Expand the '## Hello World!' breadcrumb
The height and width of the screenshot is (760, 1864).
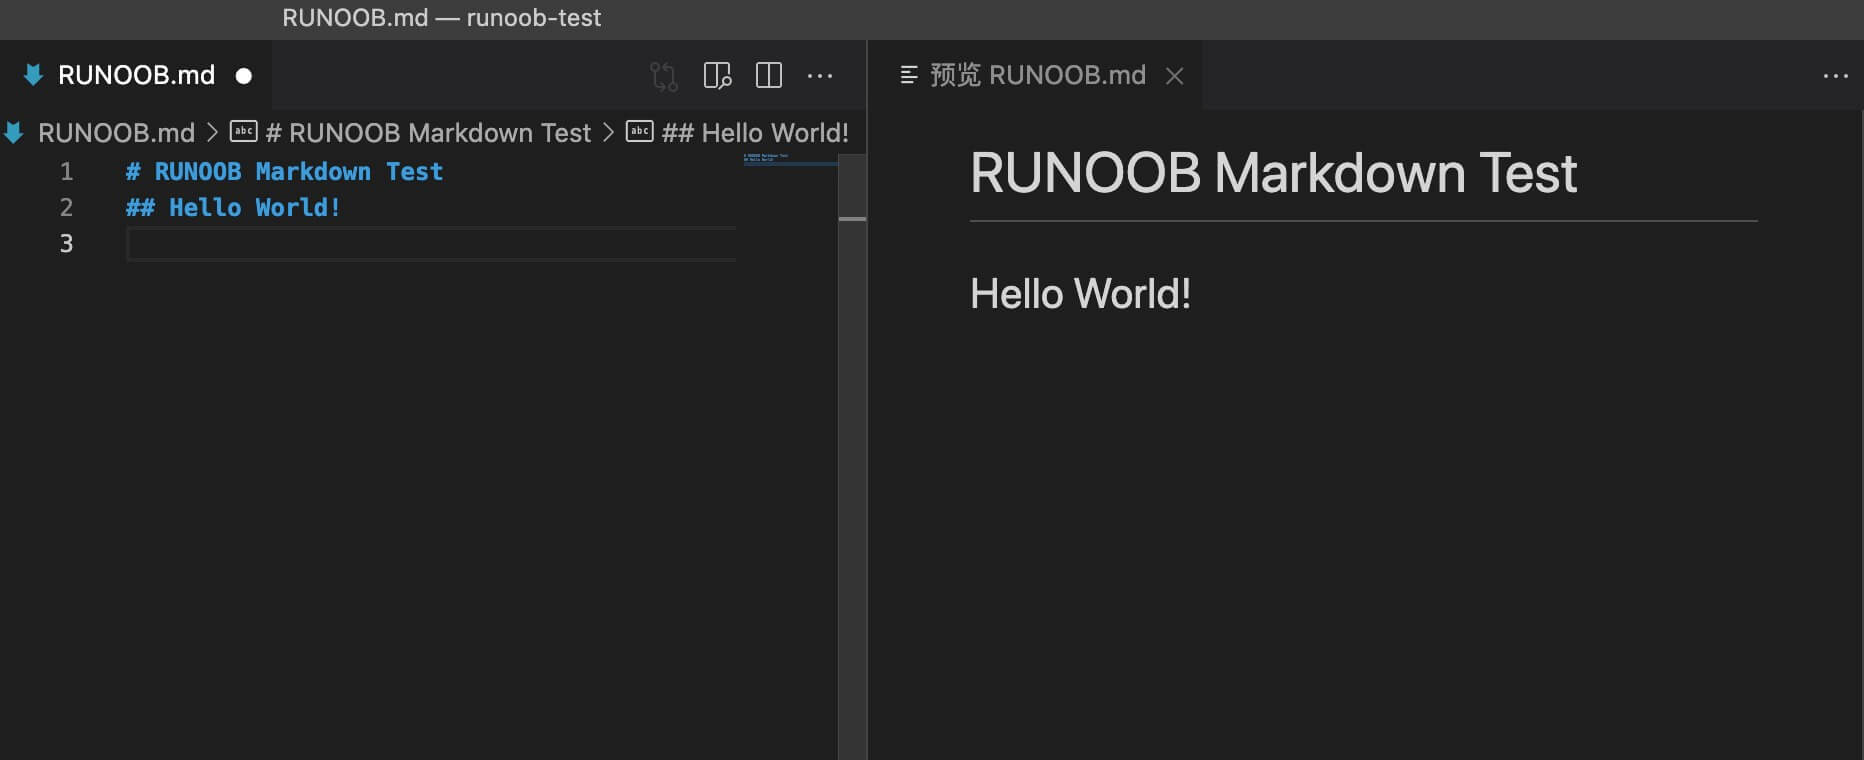755,133
